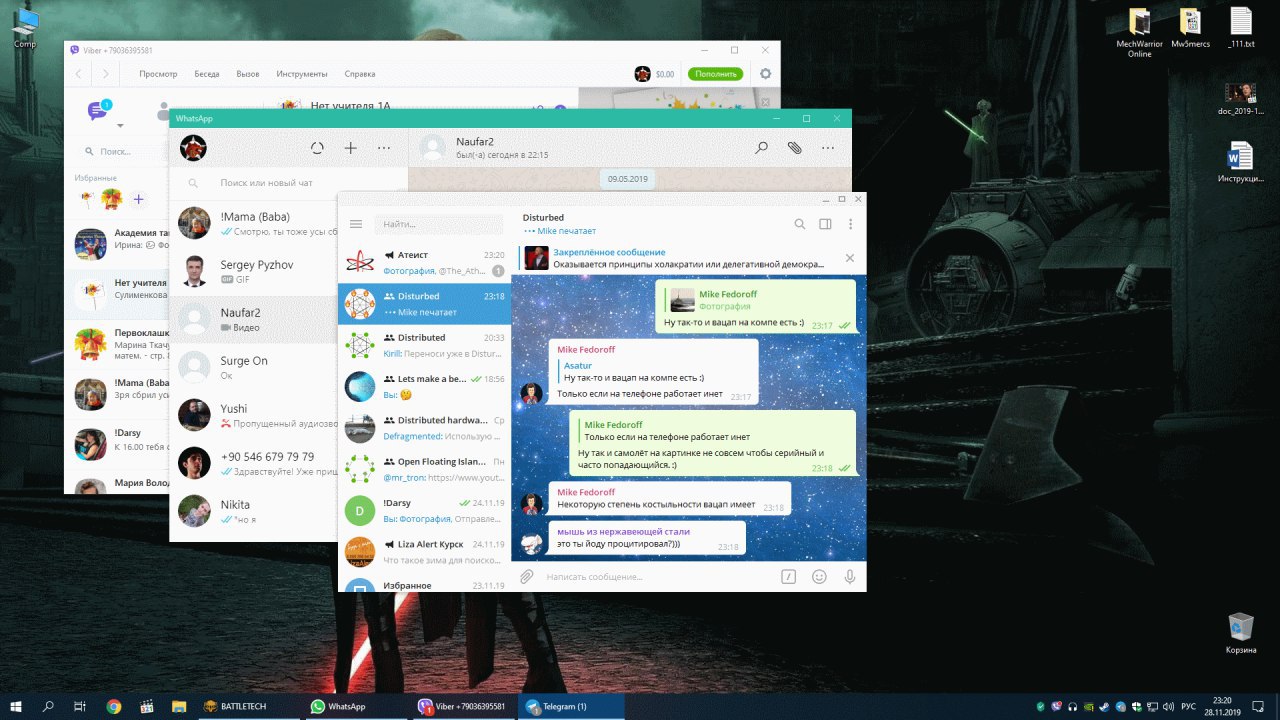This screenshot has height=720, width=1280.
Task: Open !Mama (Baba) chat in WhatsApp
Action: 254,223
